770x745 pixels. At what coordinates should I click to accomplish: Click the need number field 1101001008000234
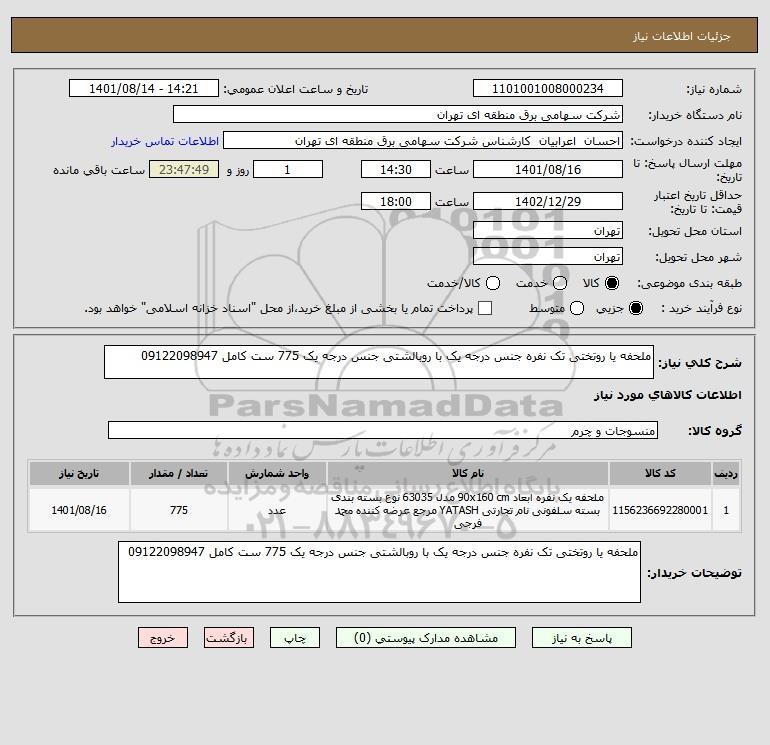pos(548,88)
